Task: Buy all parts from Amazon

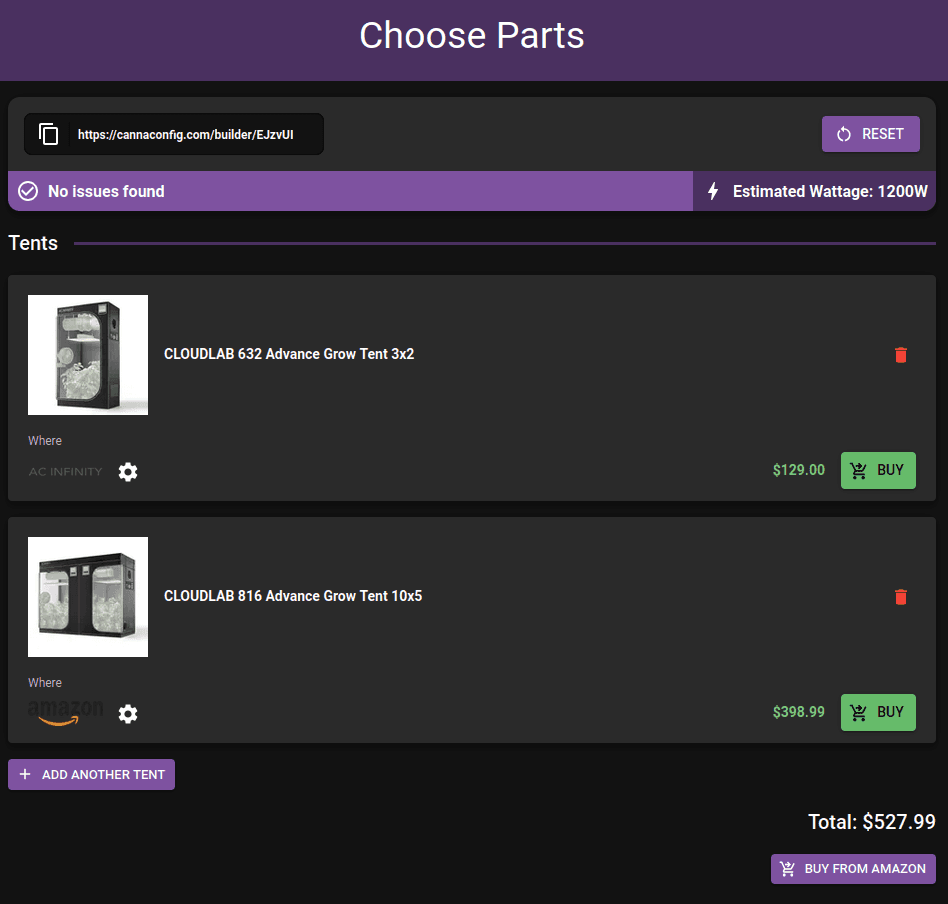Action: tap(853, 868)
